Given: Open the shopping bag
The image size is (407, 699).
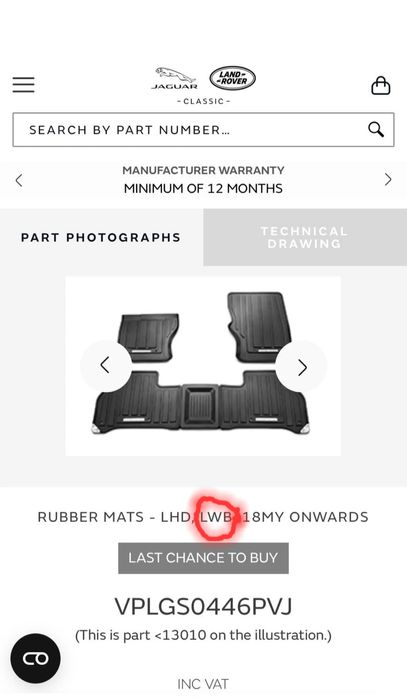Looking at the screenshot, I should click(x=381, y=85).
